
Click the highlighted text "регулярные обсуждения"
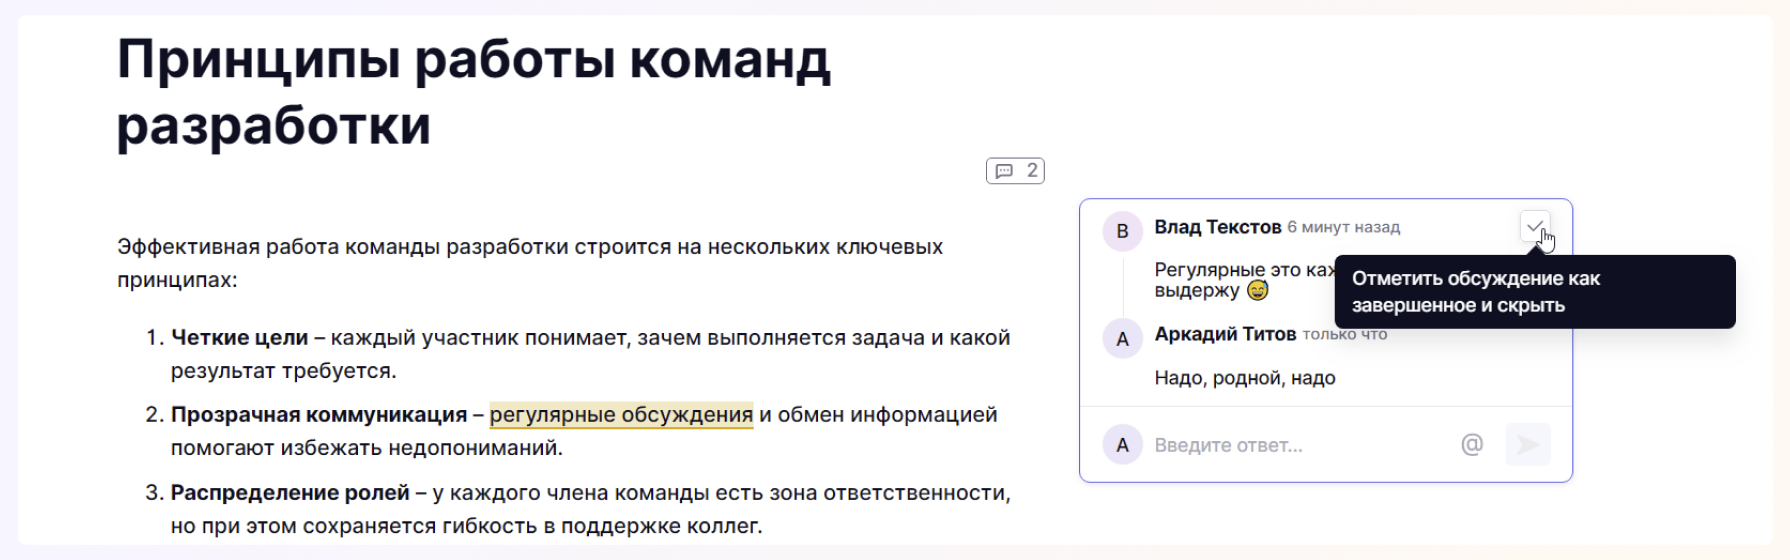click(621, 415)
